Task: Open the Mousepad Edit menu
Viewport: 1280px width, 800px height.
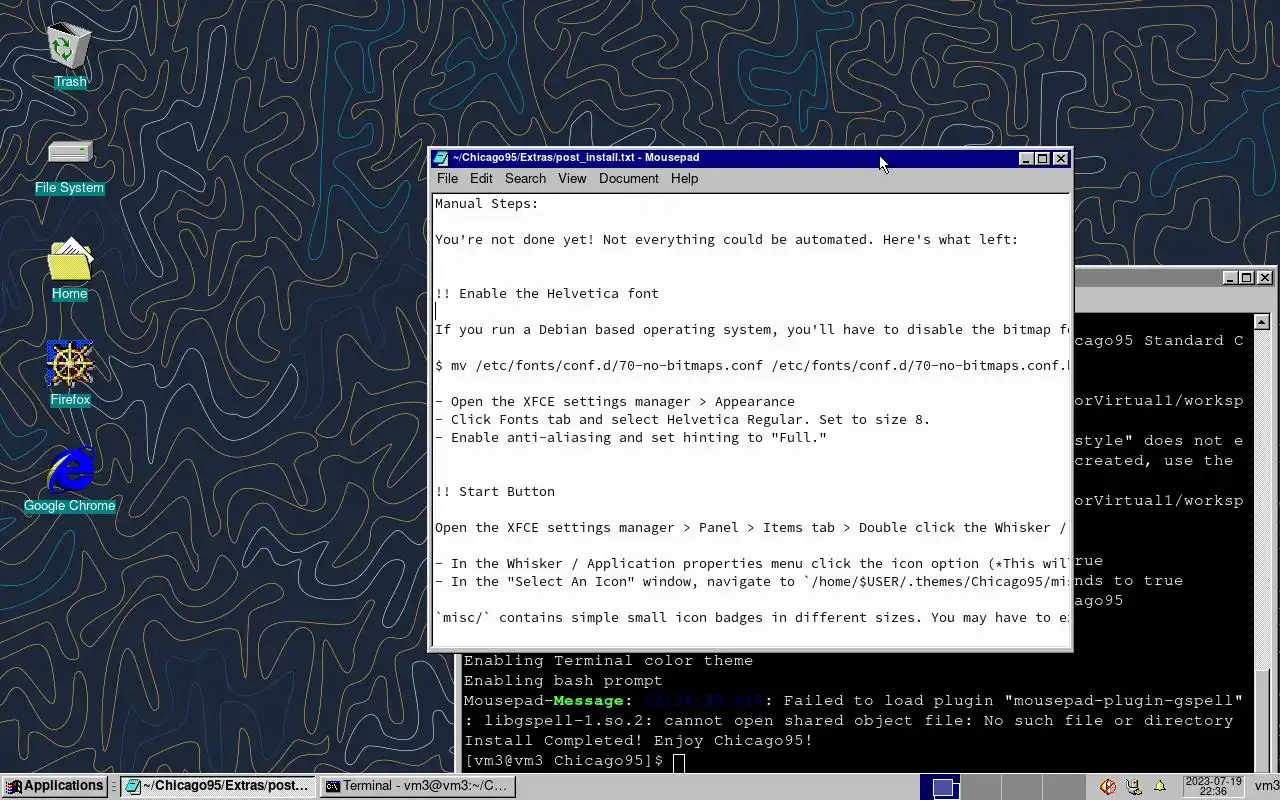Action: [x=481, y=179]
